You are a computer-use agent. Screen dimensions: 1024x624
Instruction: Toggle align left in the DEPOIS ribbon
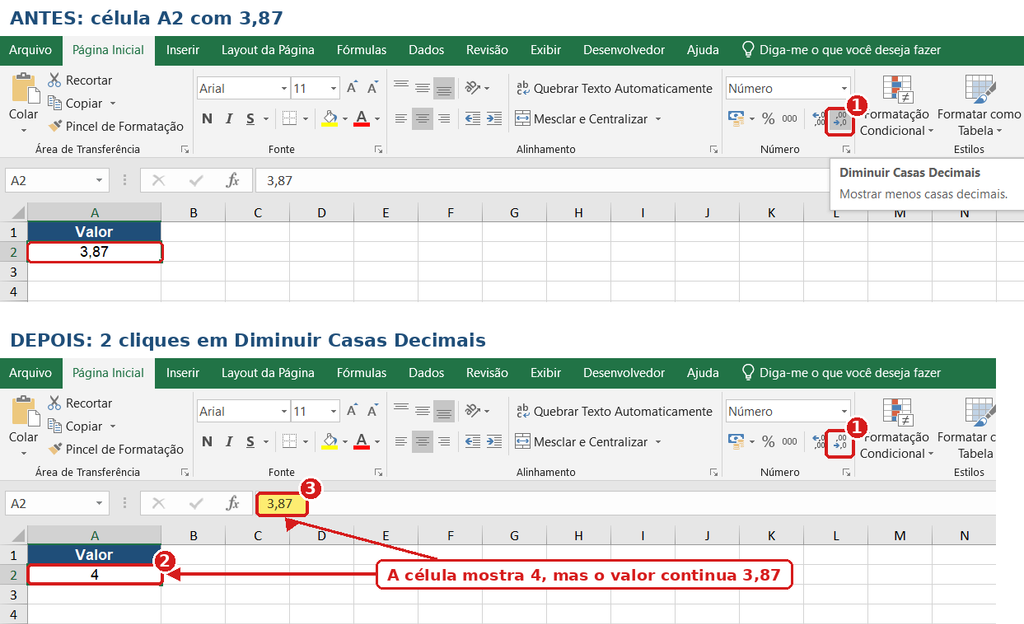[401, 442]
